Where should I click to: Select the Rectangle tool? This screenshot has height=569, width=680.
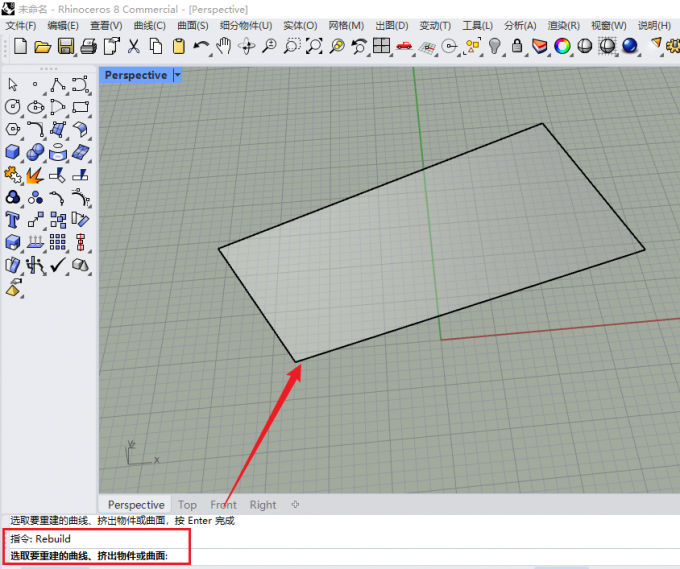point(81,107)
